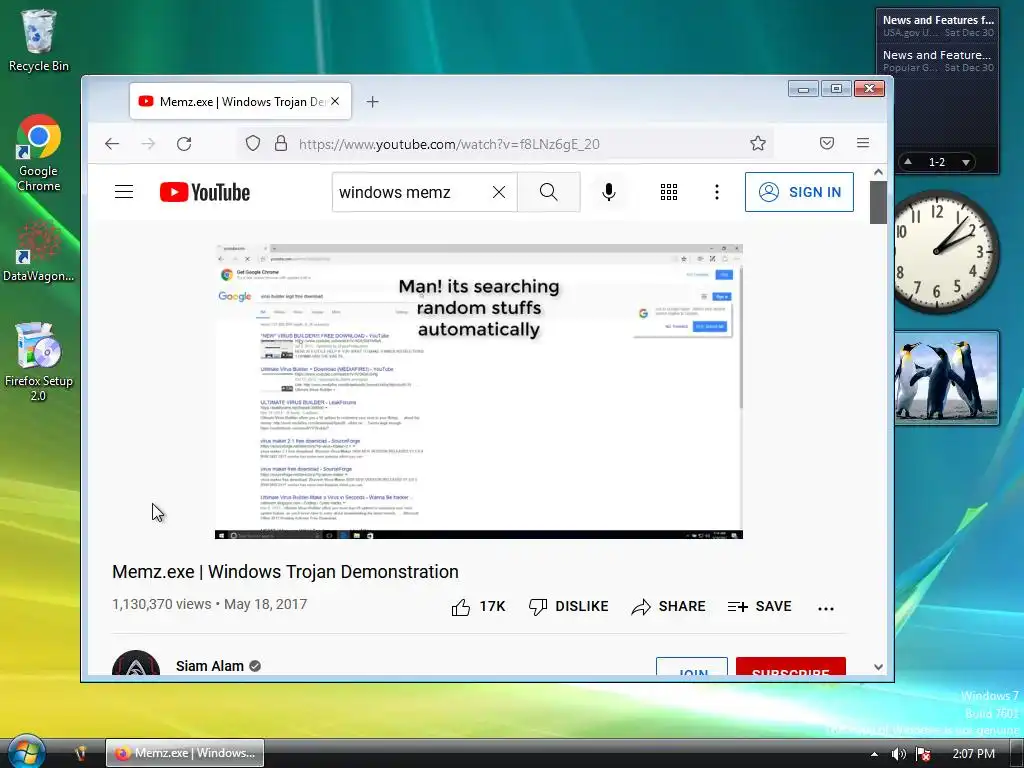The image size is (1024, 768).
Task: Open the volume speaker tray icon
Action: [899, 754]
